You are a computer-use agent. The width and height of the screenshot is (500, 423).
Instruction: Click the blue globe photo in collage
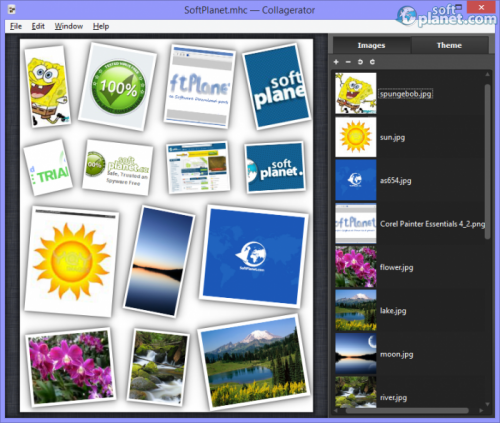[254, 257]
